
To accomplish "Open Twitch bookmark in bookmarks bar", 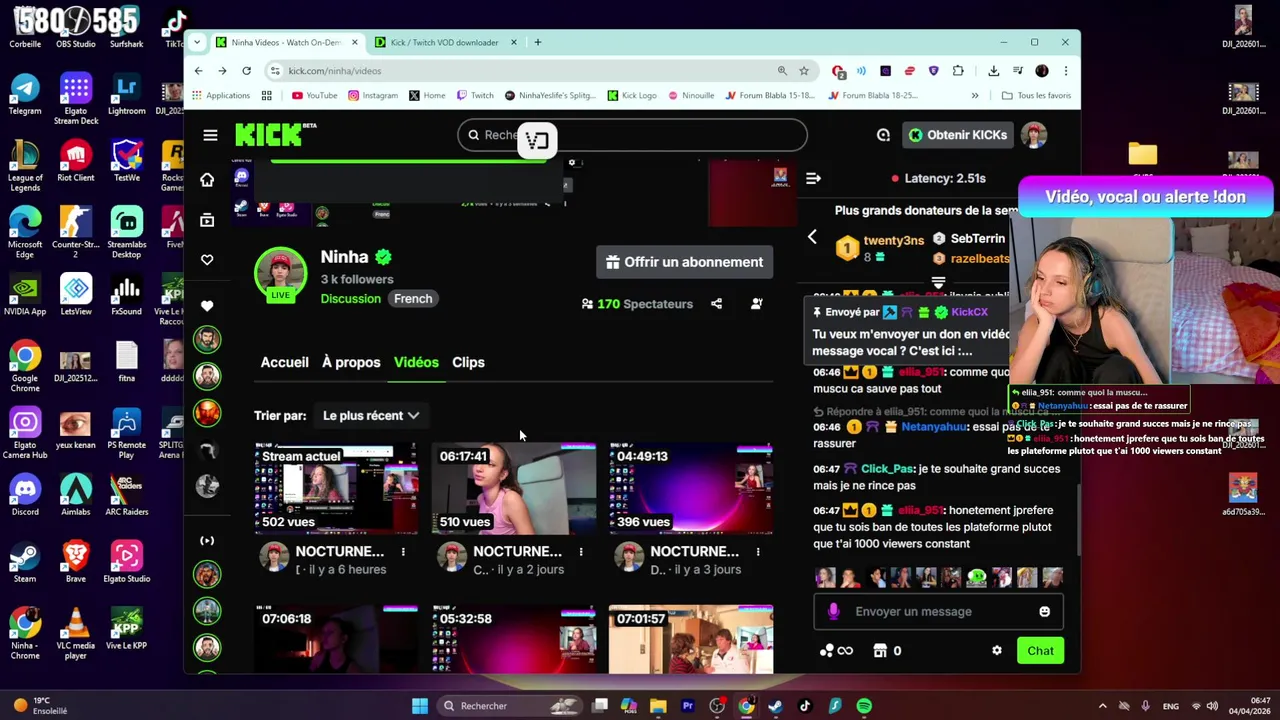I will point(475,96).
